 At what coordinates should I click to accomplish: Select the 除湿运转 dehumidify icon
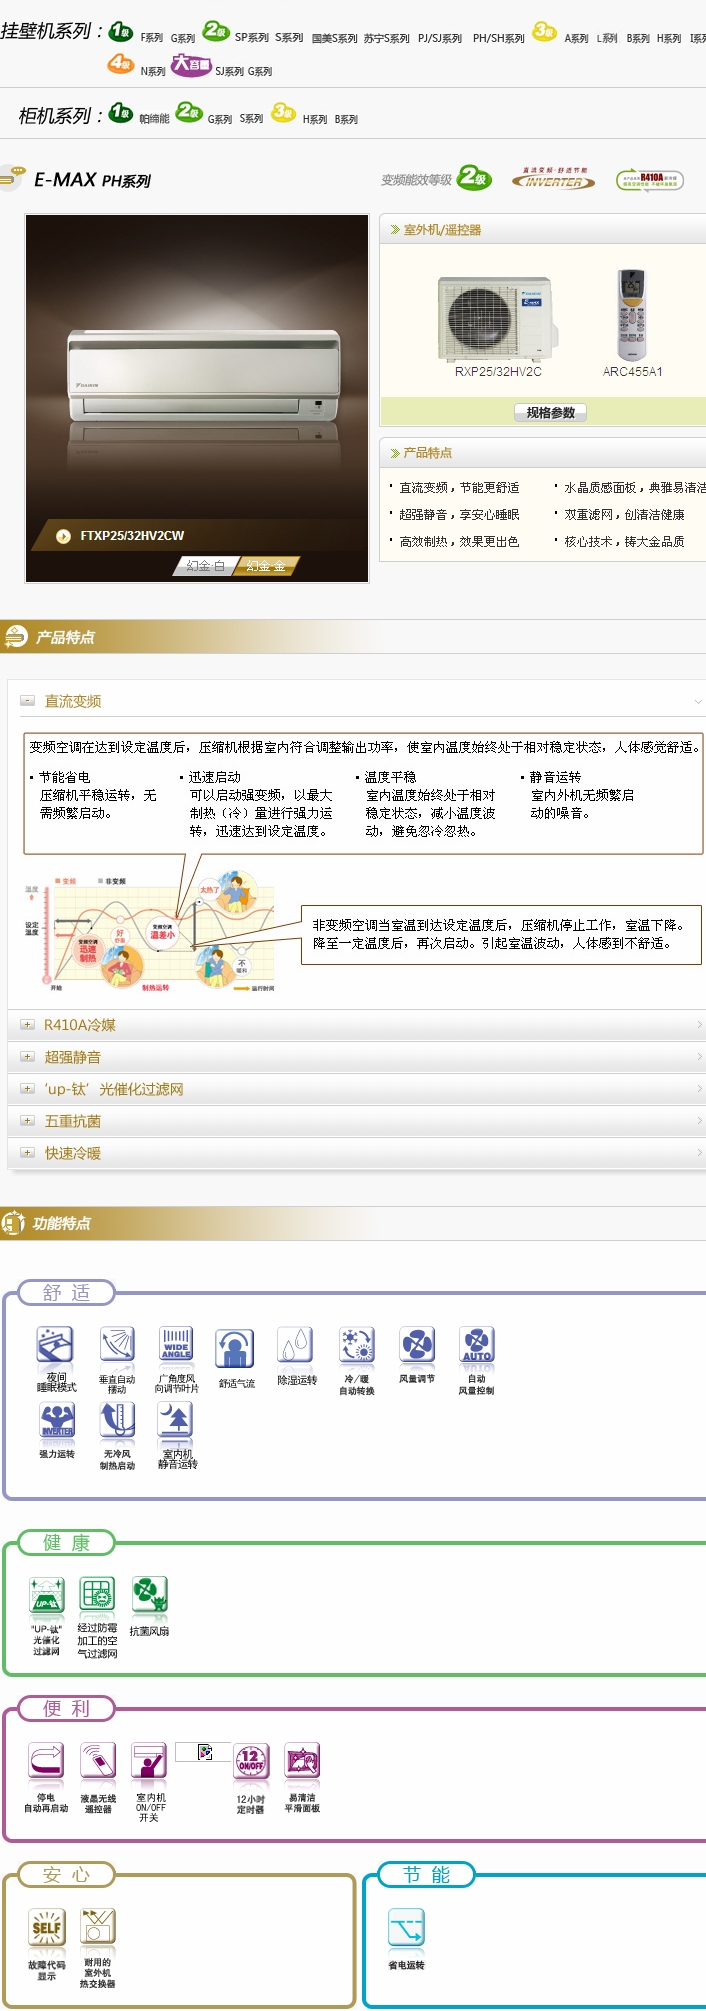(296, 1346)
